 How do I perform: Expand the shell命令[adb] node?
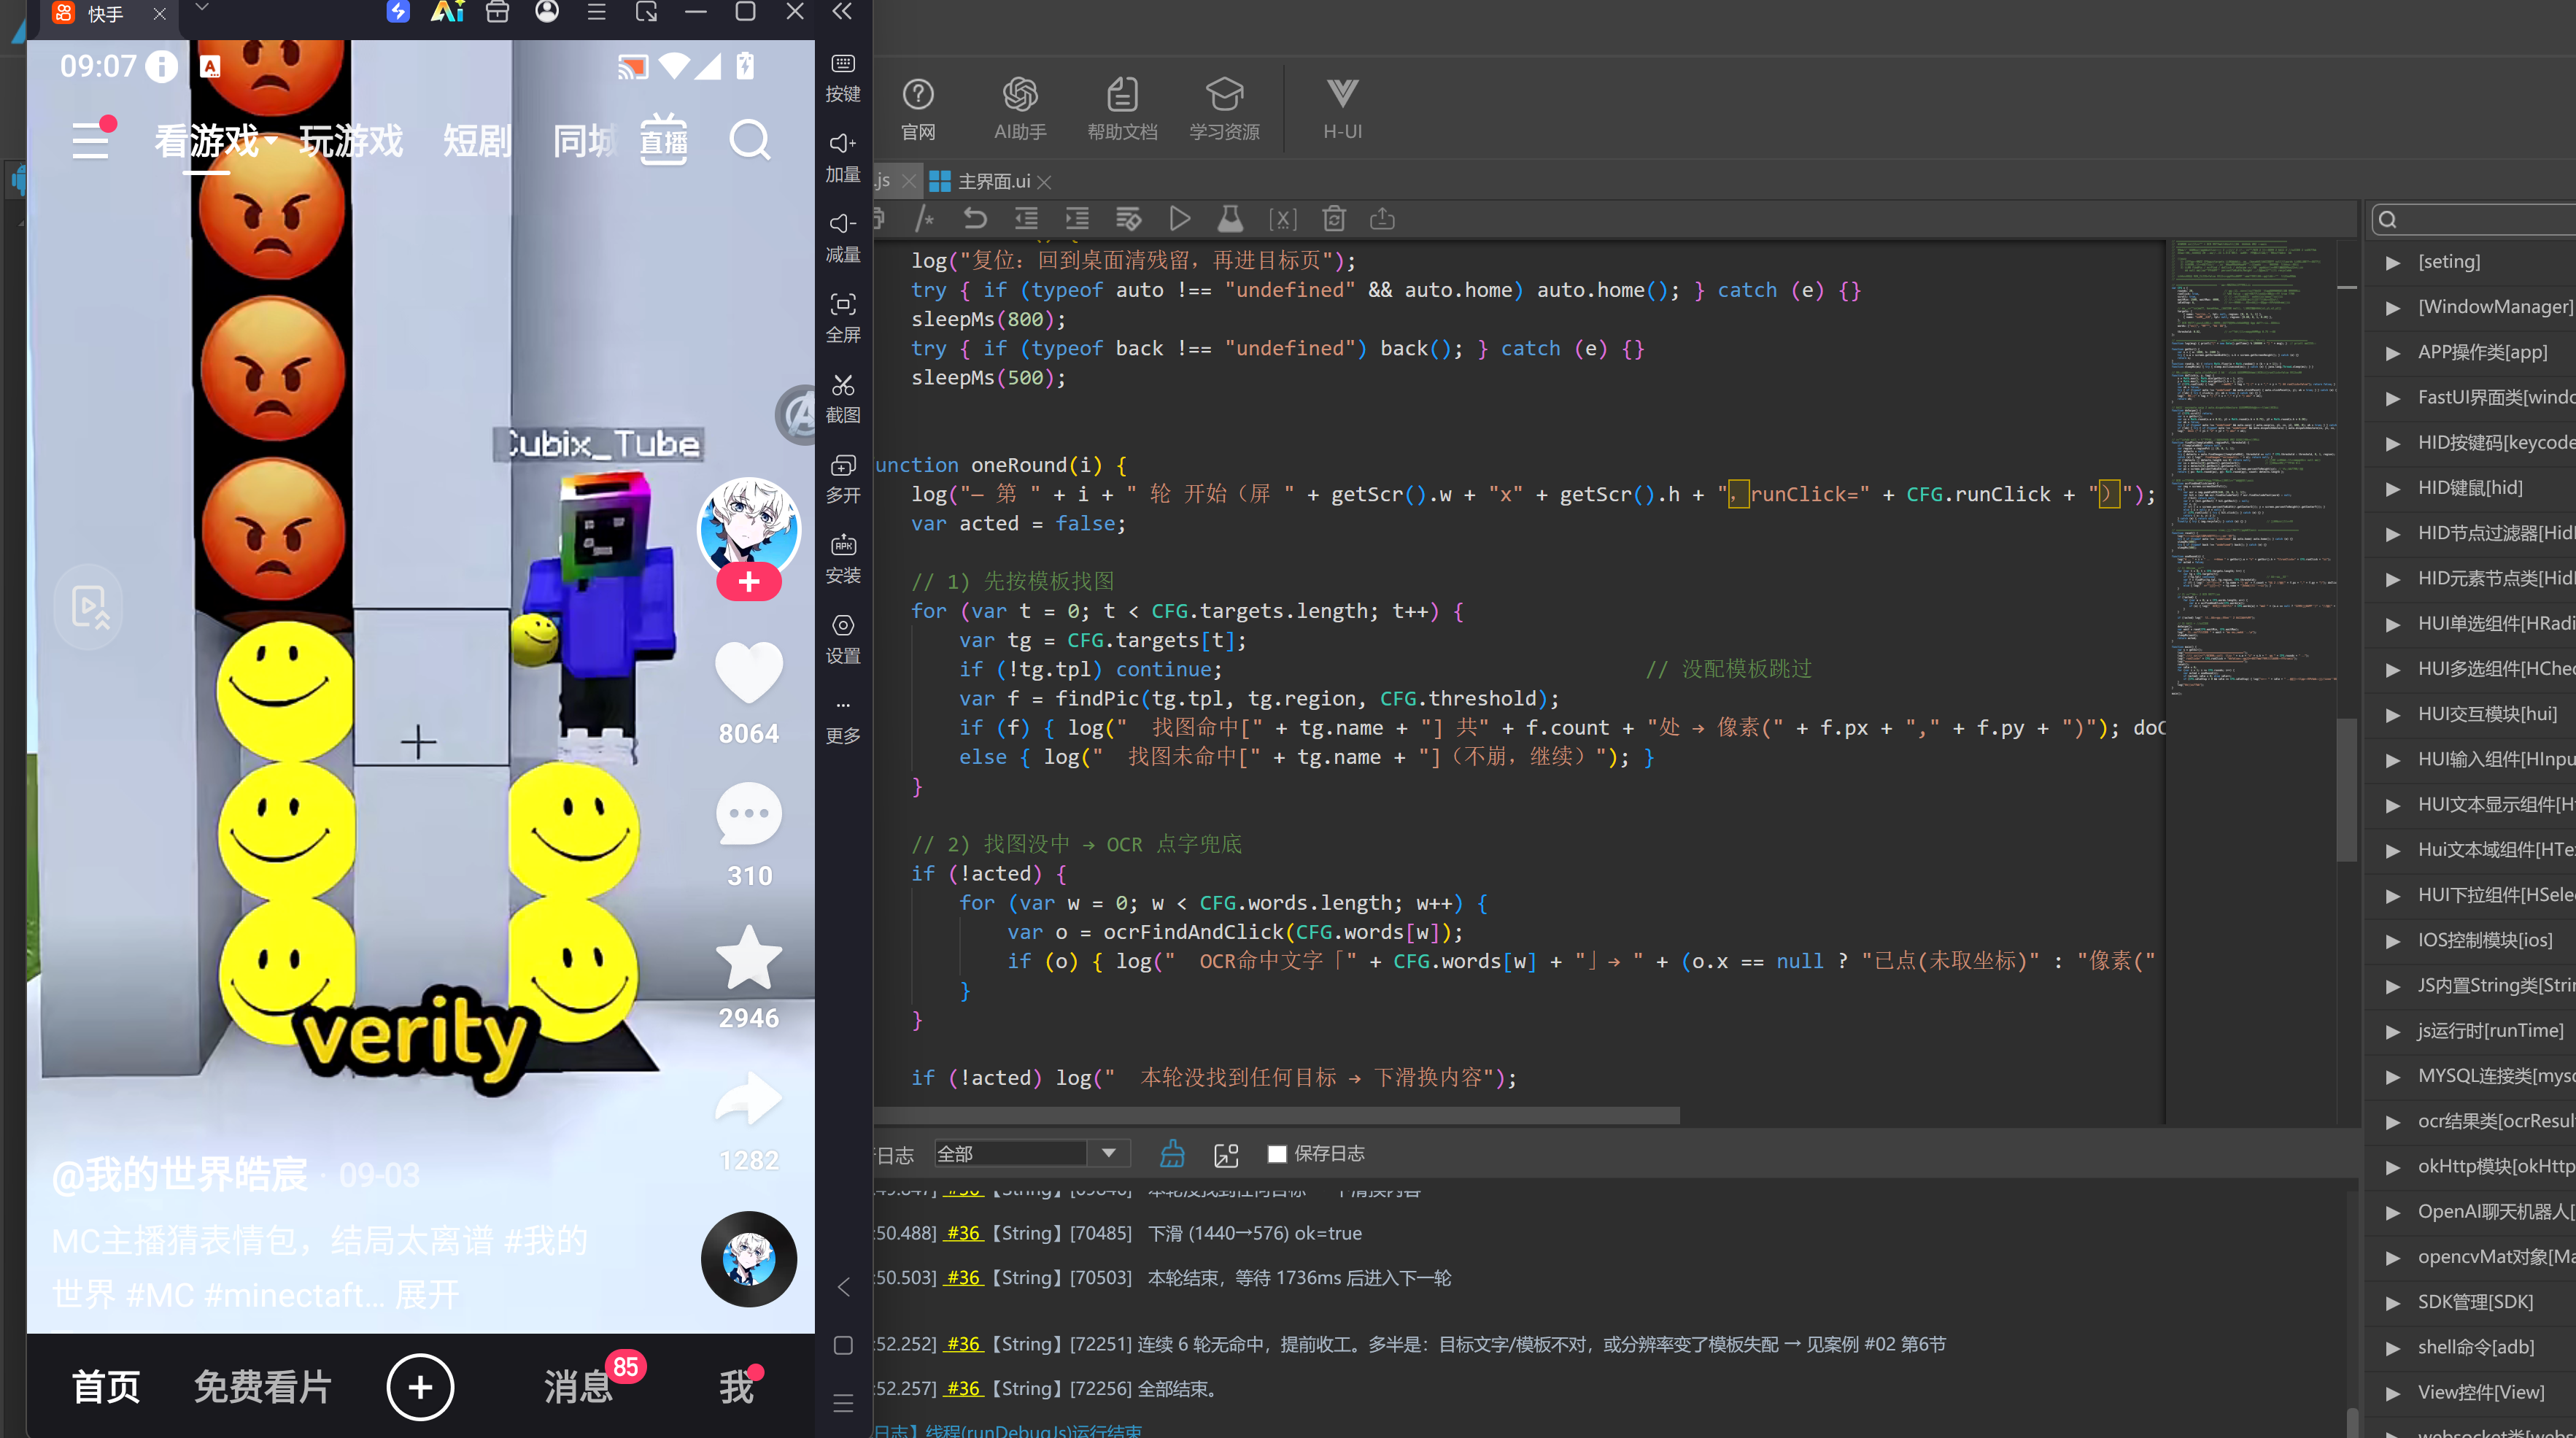tap(2393, 1347)
